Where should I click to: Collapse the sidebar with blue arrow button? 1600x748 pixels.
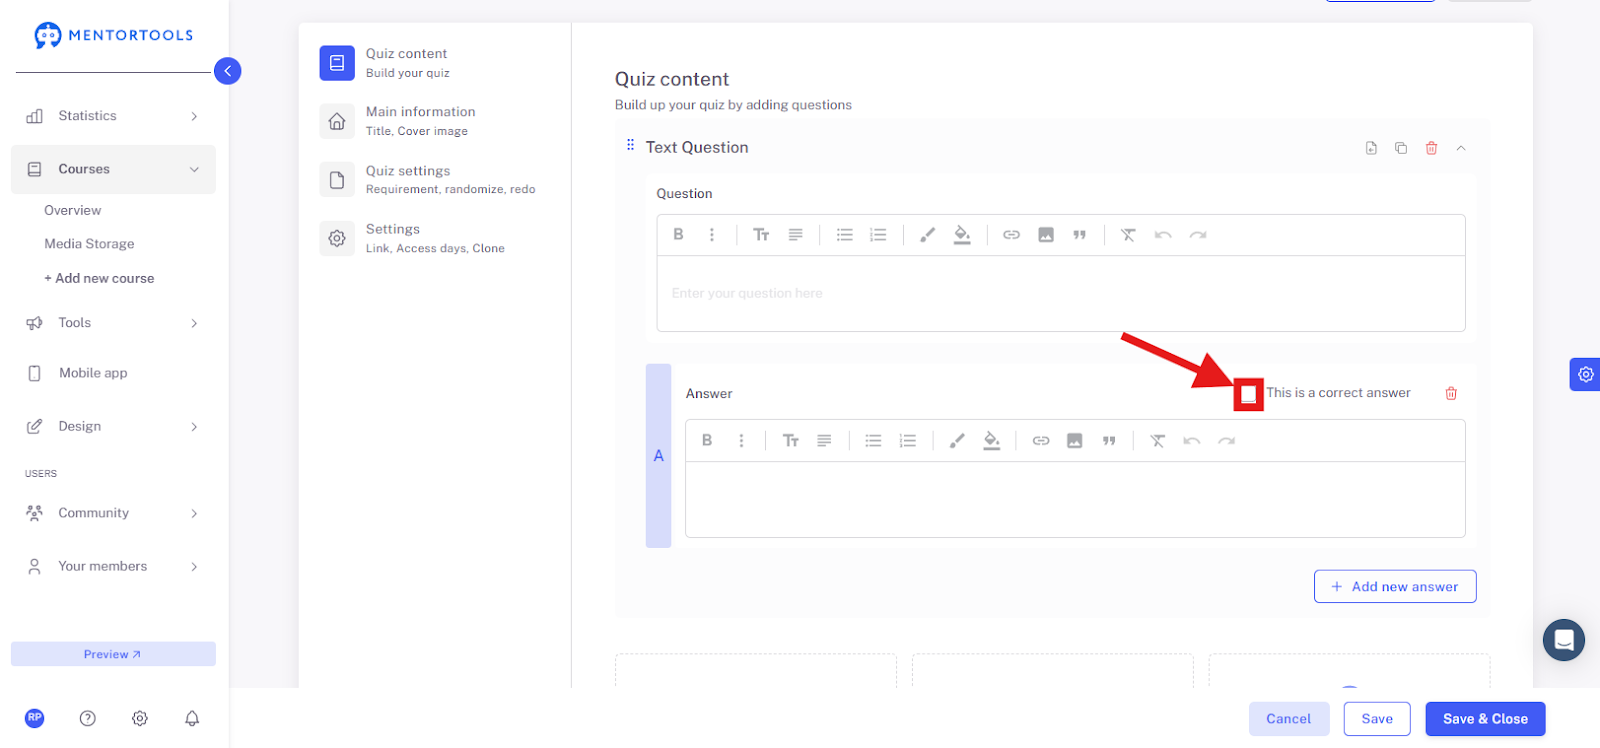click(x=228, y=71)
